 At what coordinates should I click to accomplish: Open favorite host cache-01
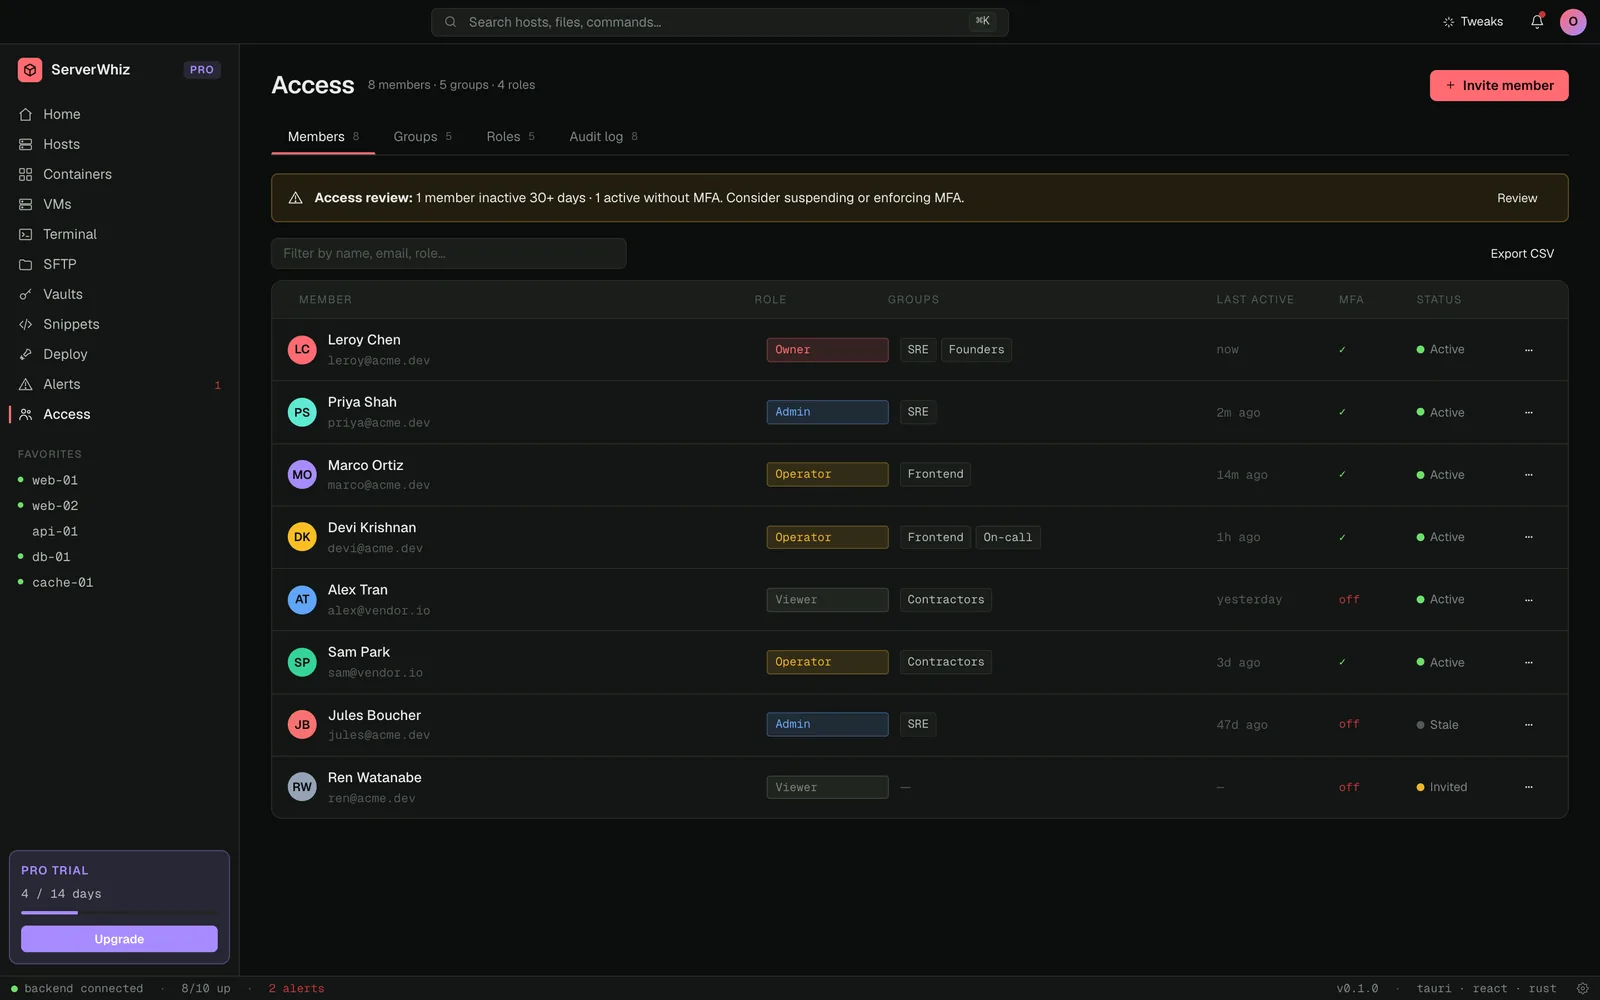[120, 582]
